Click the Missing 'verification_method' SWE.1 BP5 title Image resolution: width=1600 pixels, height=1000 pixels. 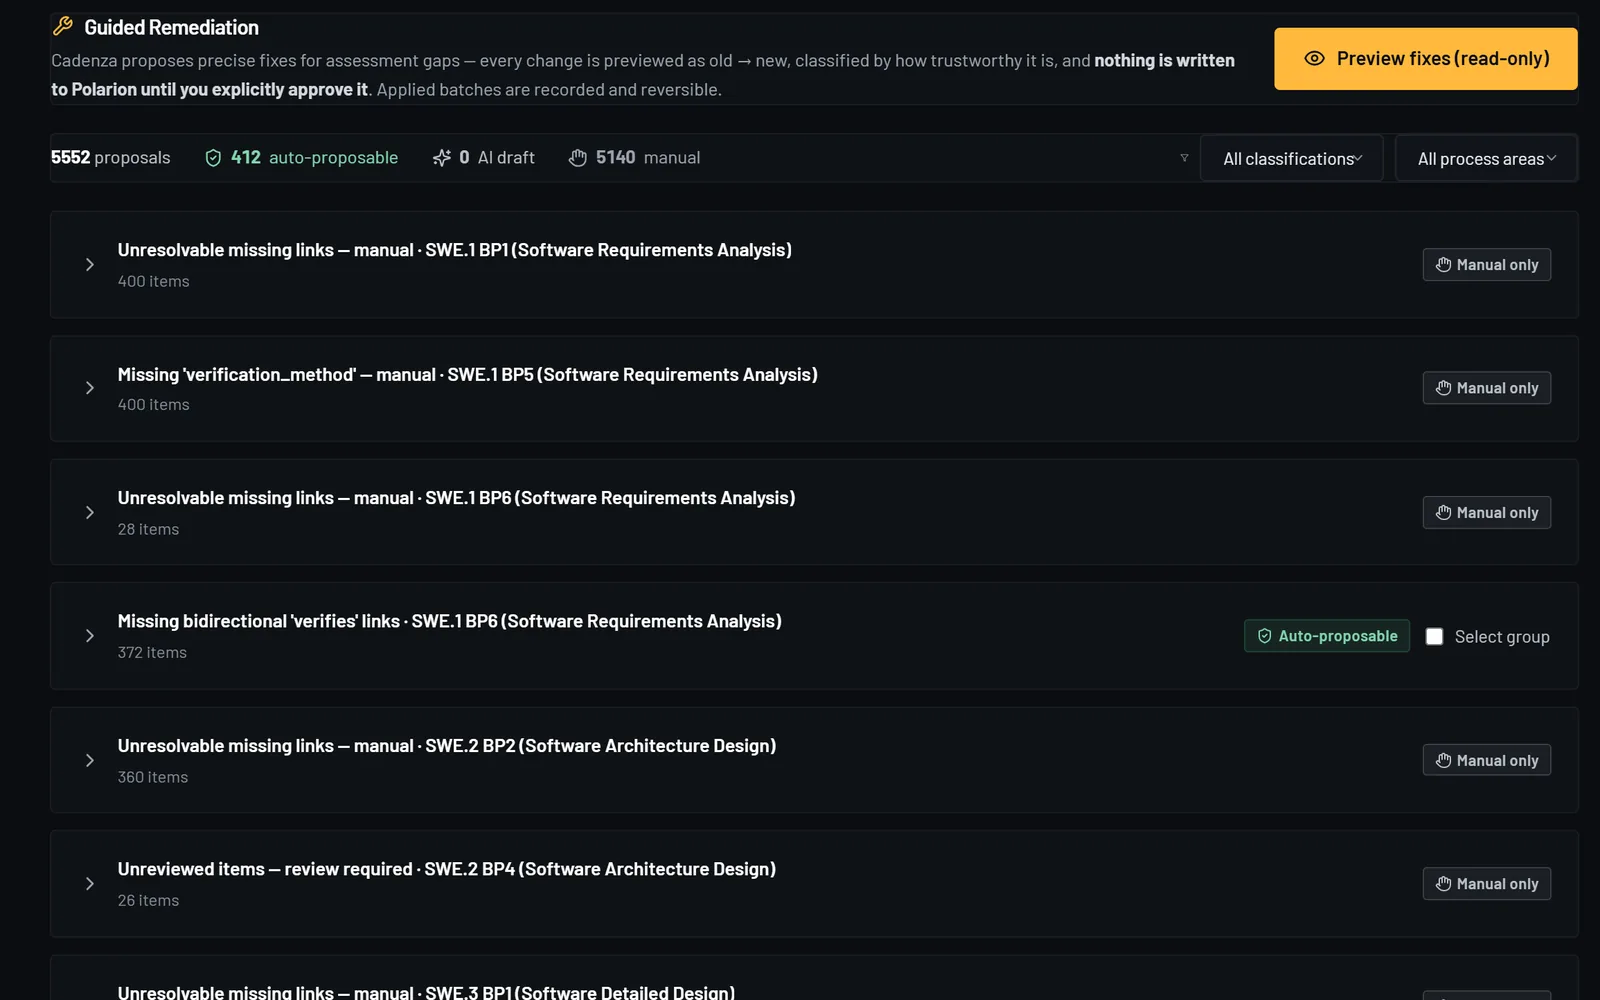[x=468, y=375]
